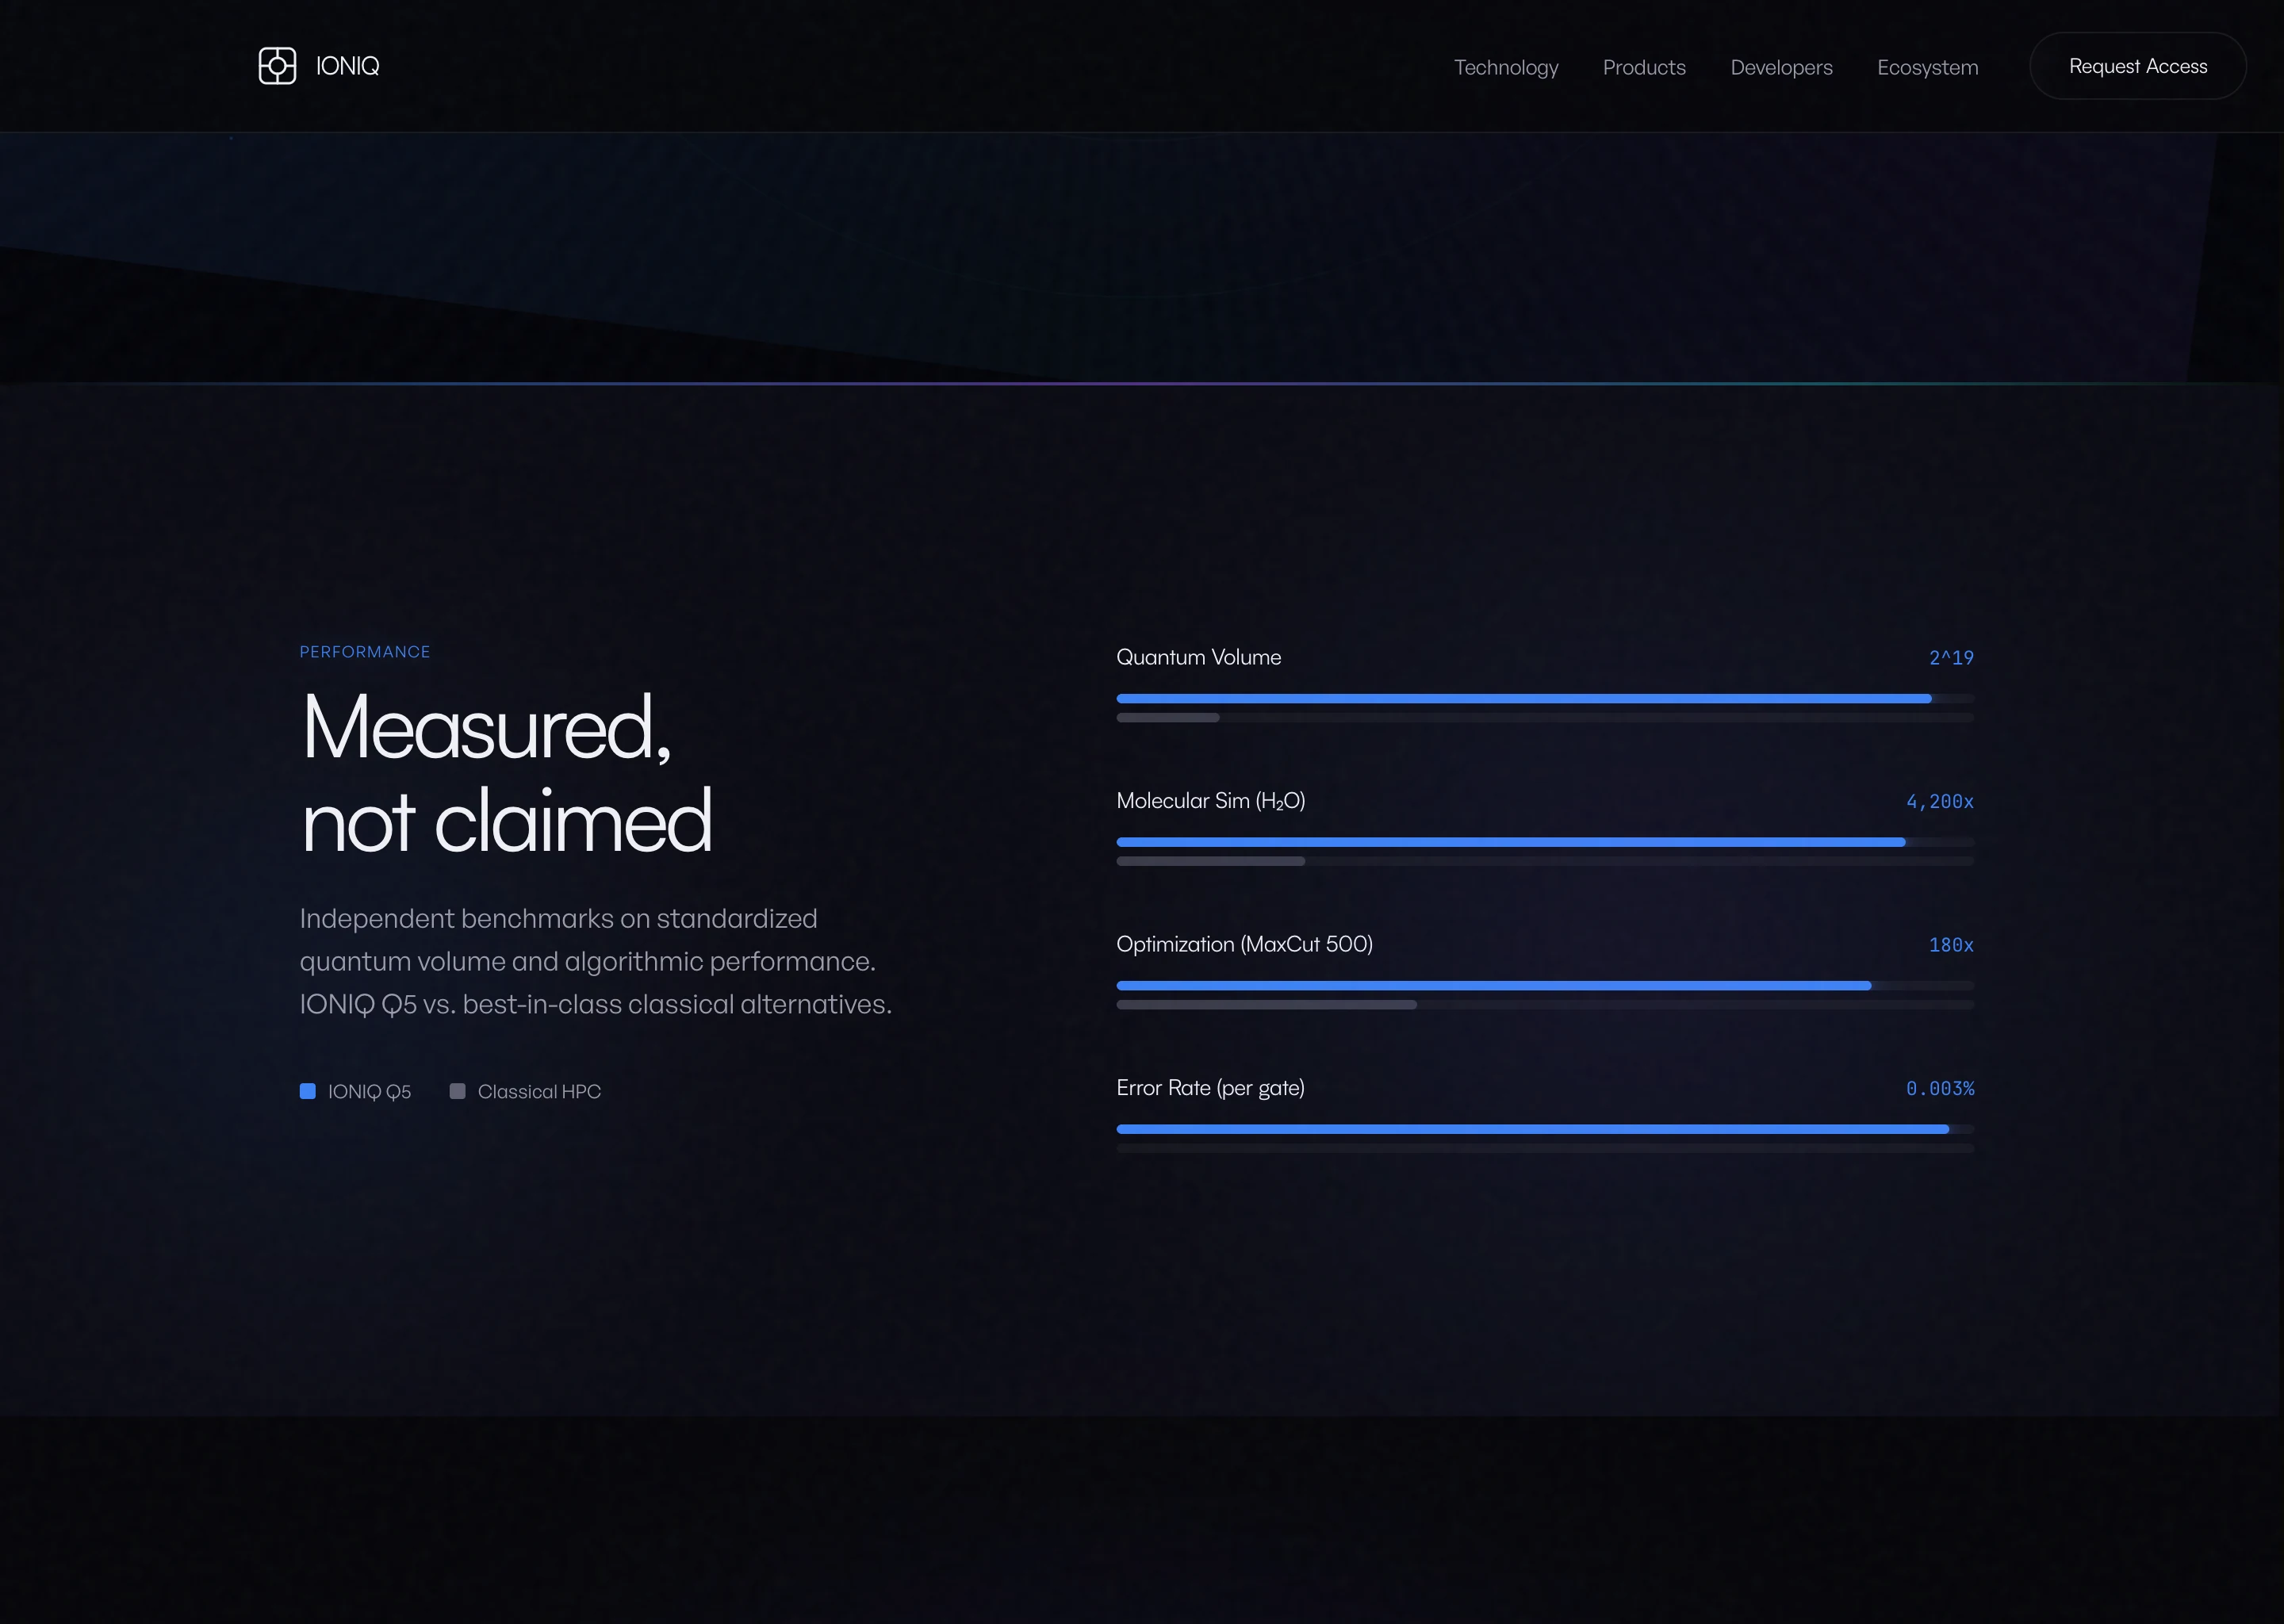Click the gray Quantum Volume comparison bar

tap(1168, 718)
